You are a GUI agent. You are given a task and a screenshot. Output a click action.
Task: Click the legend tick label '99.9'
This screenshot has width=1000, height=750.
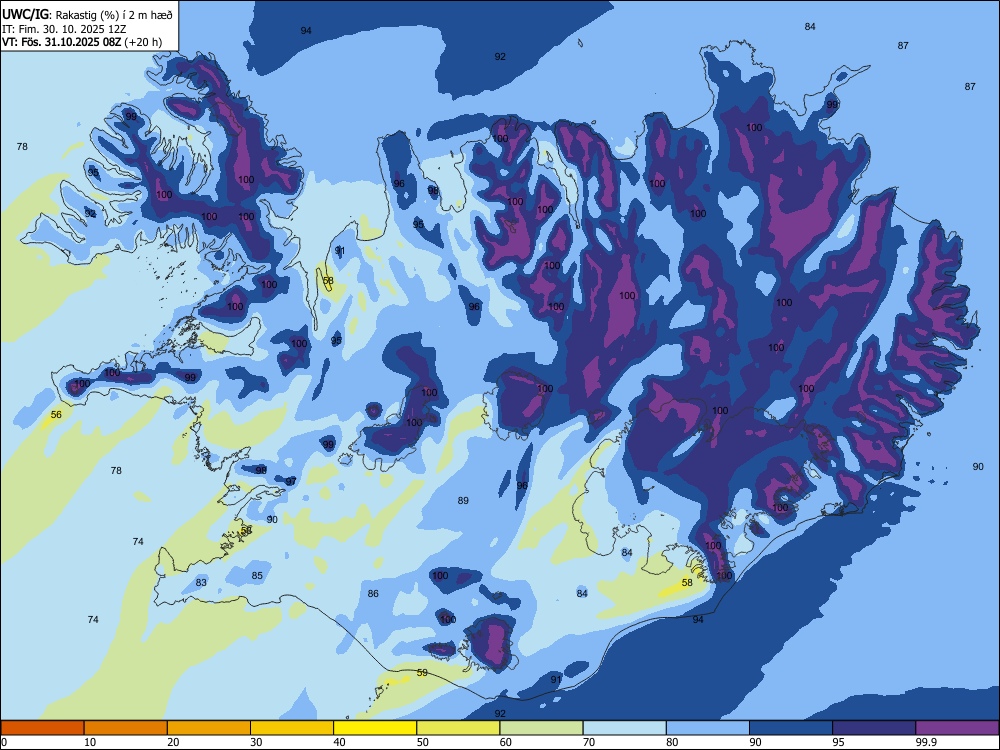[925, 742]
